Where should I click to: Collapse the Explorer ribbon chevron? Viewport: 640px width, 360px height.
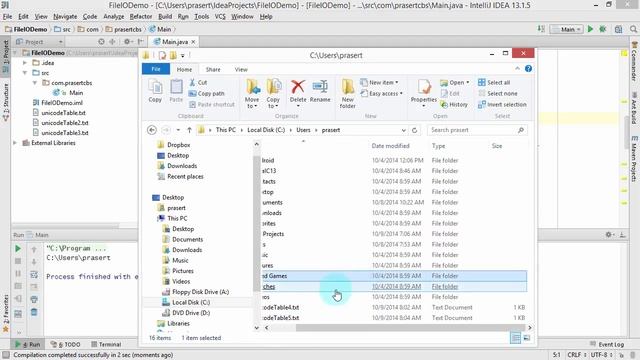click(517, 69)
